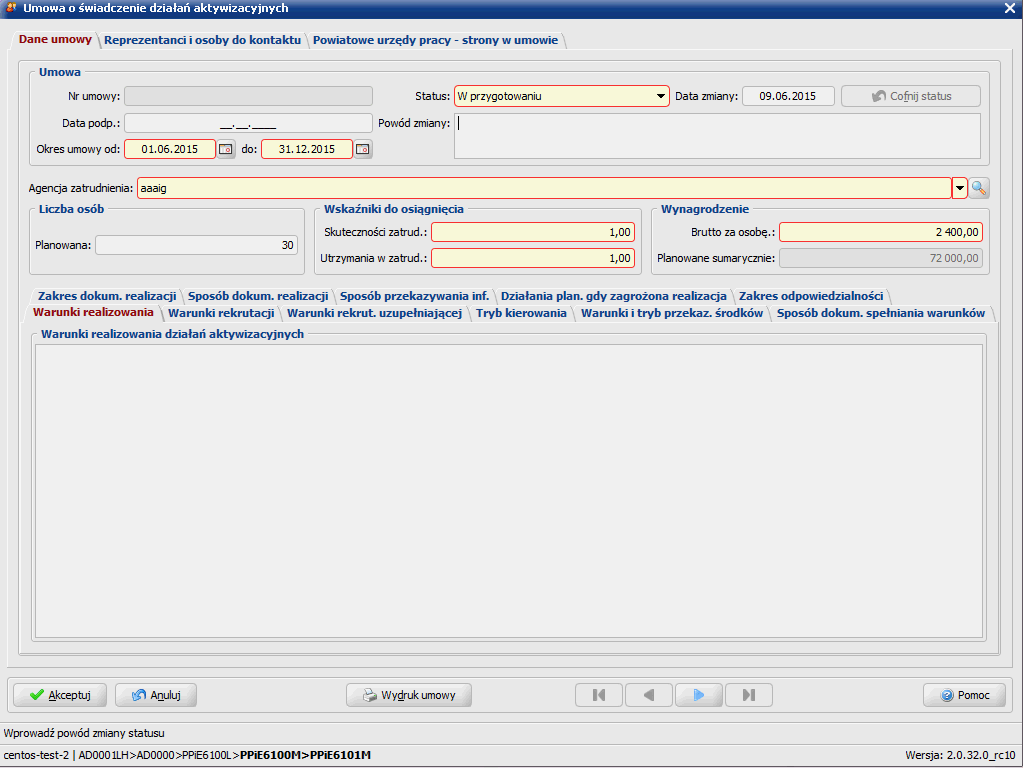Screen dimensions: 1023x768
Task: Focus the Nr umowy field
Action: (249, 97)
